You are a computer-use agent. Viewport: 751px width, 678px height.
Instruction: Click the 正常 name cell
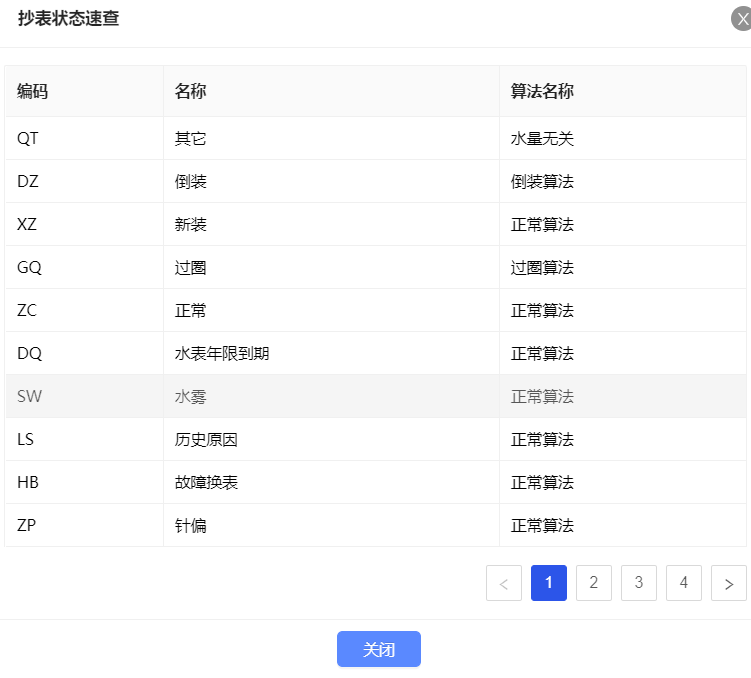pyautogui.click(x=331, y=310)
